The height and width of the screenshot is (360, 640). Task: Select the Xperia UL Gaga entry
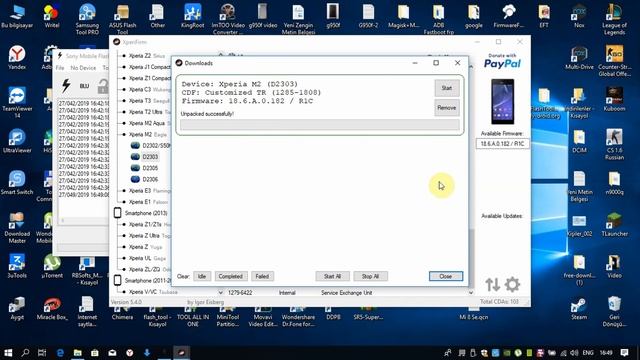(147, 258)
